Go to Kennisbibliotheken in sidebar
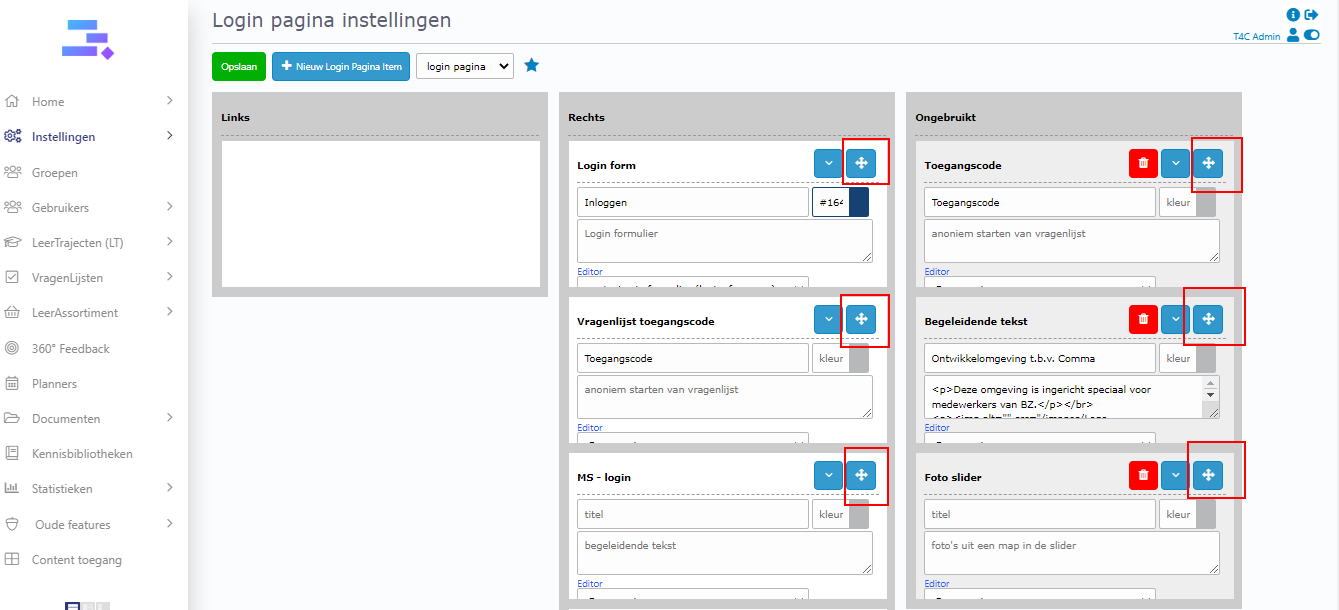The width and height of the screenshot is (1339, 610). click(x=82, y=454)
